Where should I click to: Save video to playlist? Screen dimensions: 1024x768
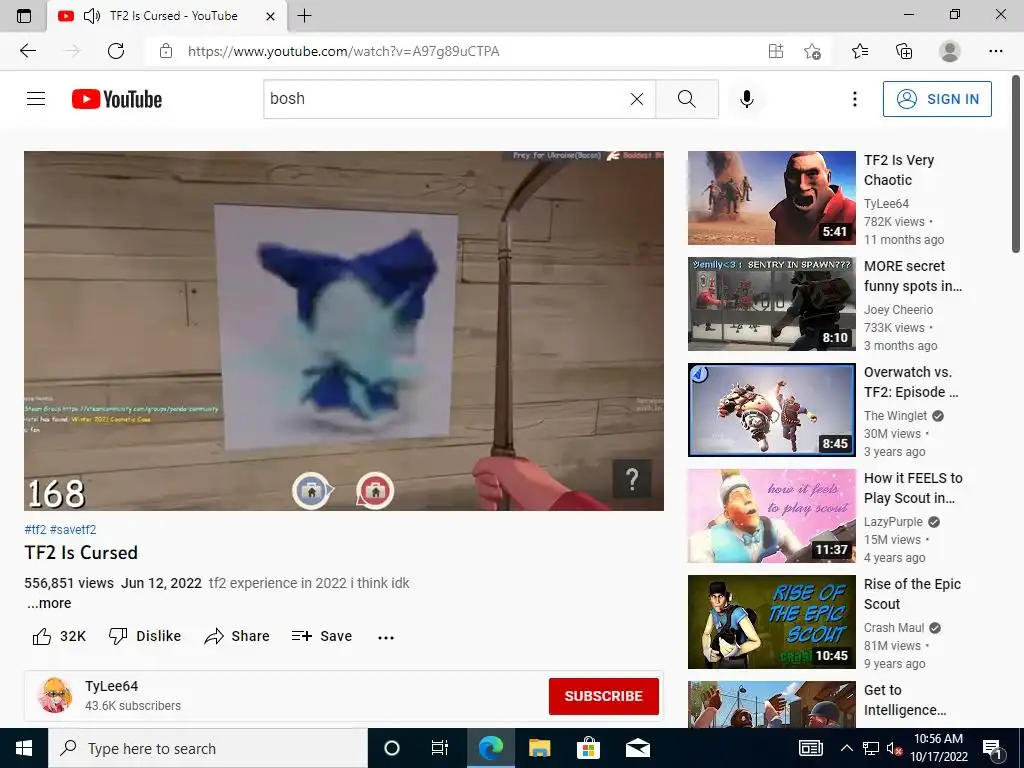point(322,636)
